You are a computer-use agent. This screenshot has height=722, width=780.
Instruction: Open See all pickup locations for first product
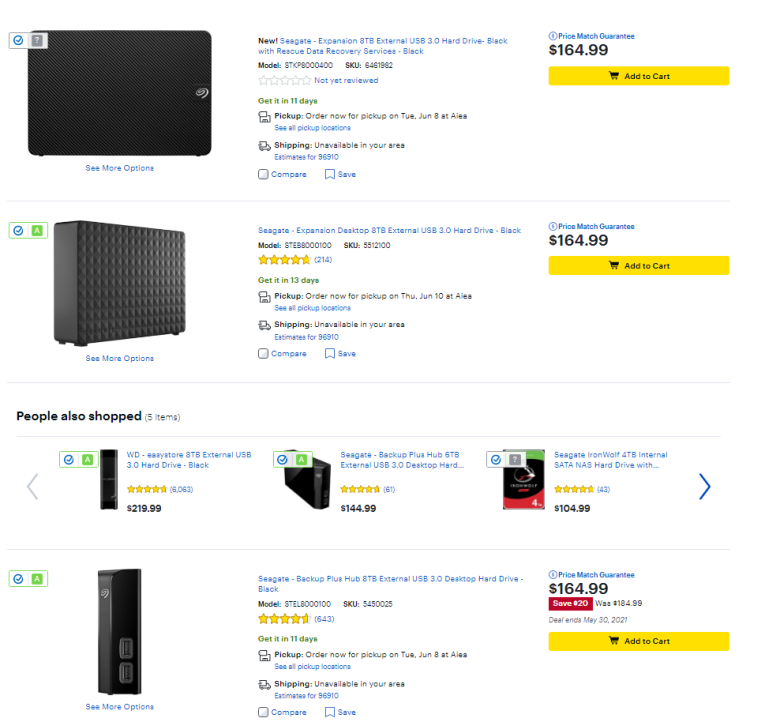coord(312,128)
